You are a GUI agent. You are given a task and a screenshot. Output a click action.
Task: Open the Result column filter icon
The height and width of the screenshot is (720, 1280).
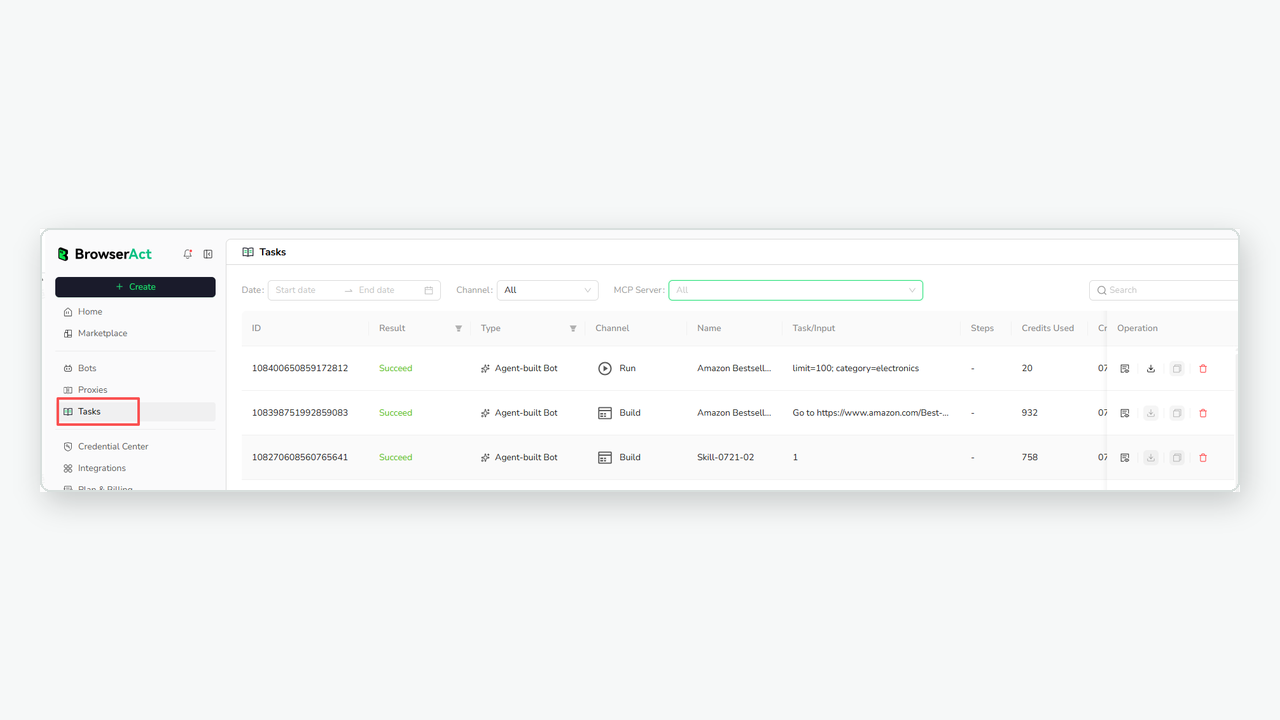459,328
